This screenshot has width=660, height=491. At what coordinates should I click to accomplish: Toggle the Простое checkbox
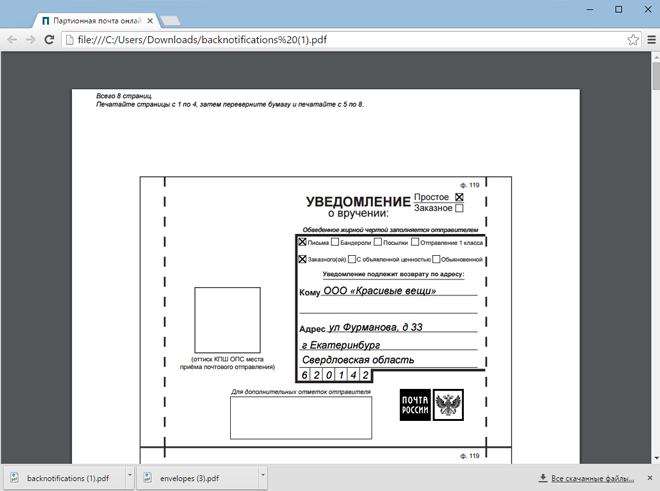pyautogui.click(x=459, y=197)
